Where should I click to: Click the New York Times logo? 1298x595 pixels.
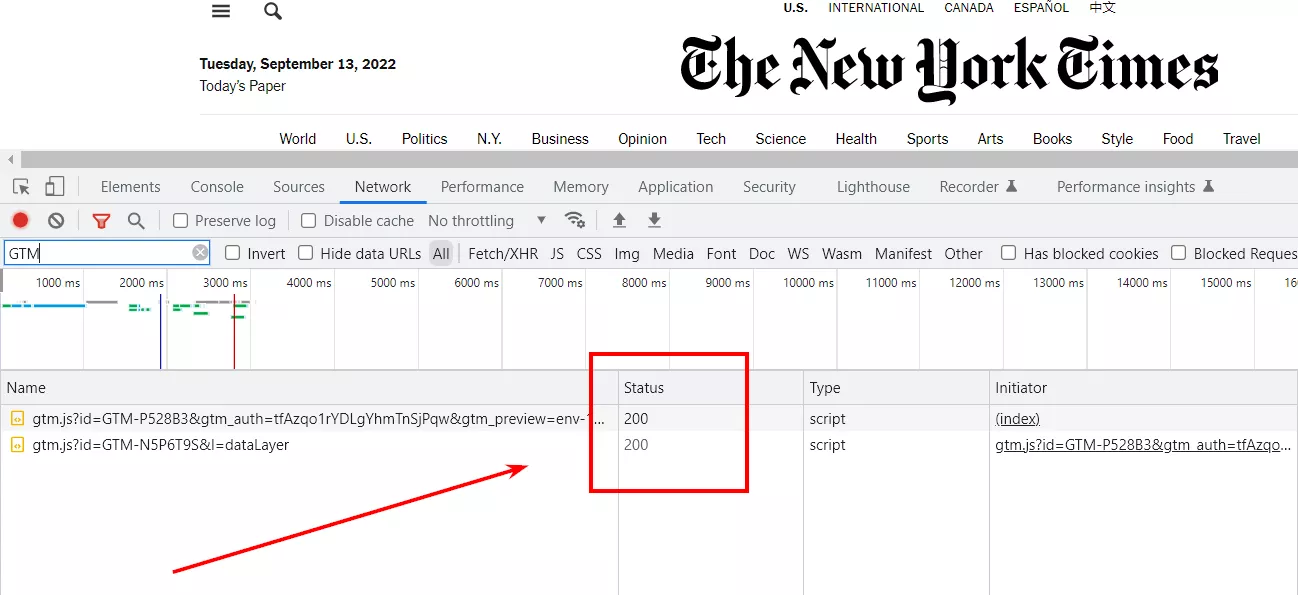click(949, 69)
